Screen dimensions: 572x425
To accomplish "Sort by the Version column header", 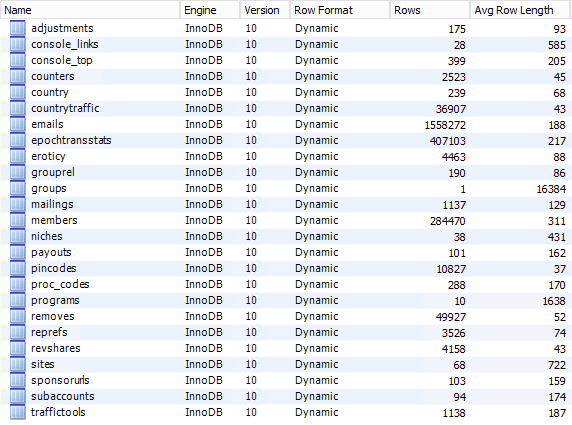I will [x=265, y=10].
